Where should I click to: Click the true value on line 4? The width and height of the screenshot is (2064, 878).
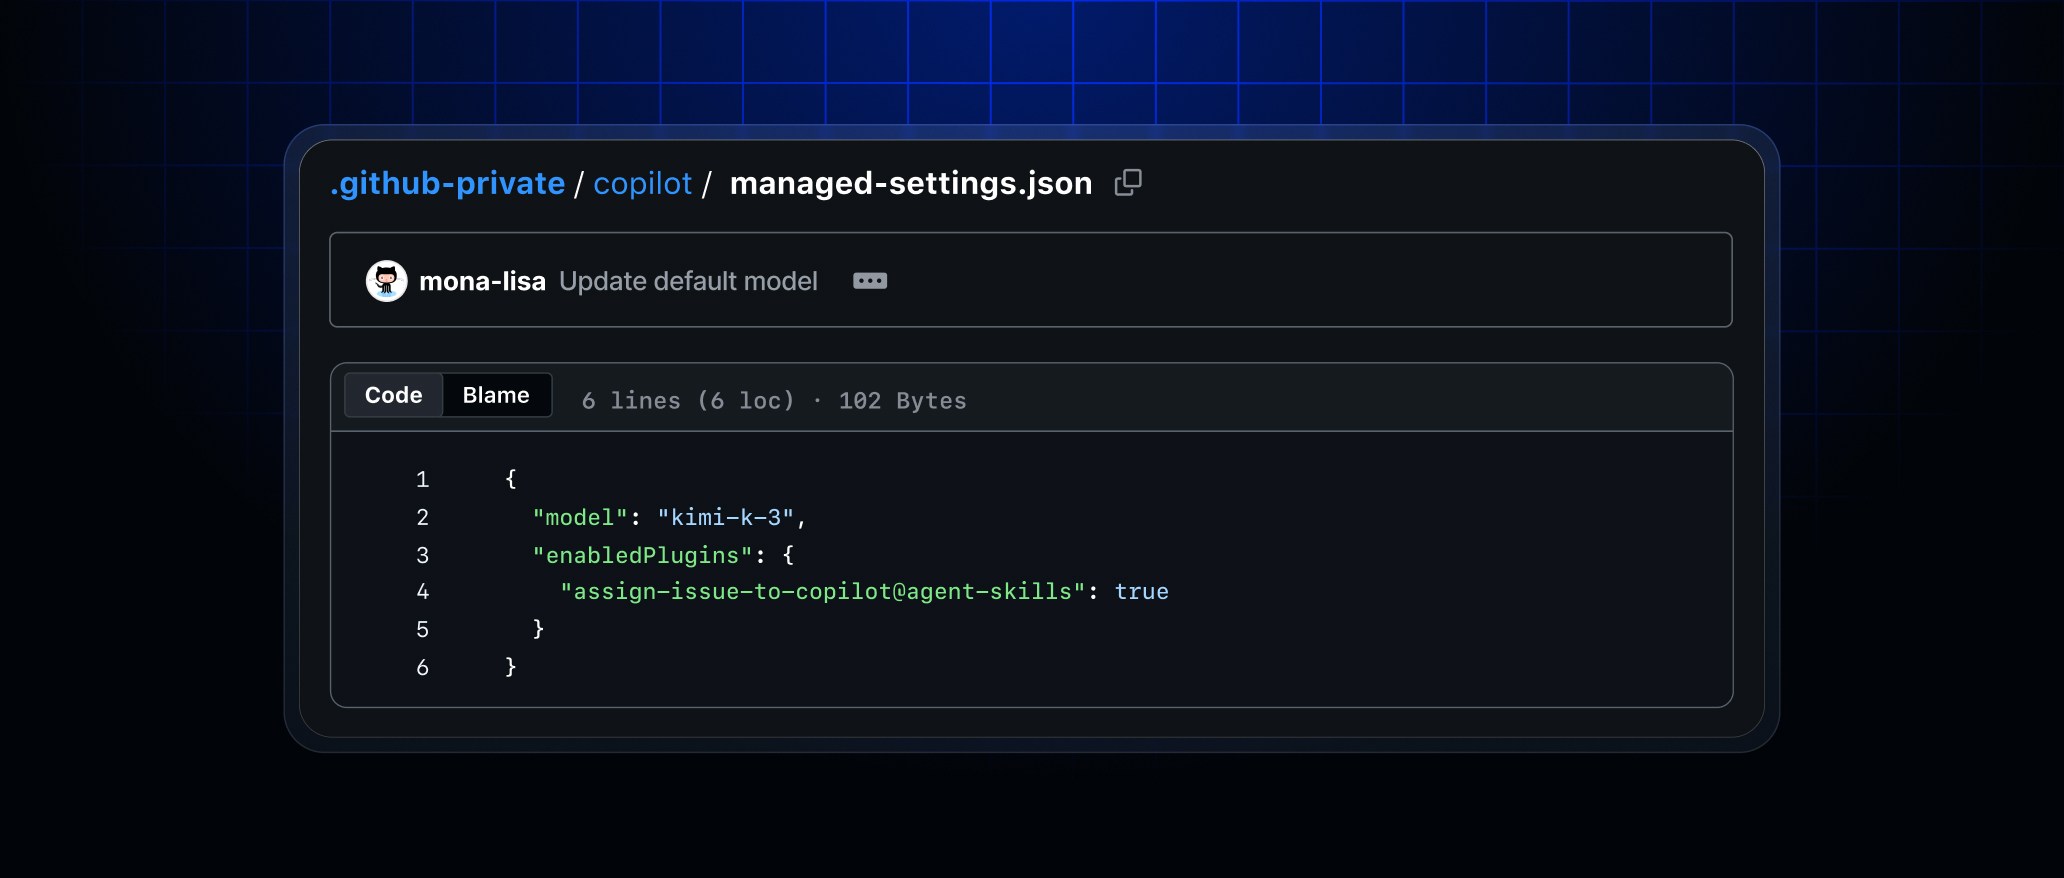pyautogui.click(x=1142, y=591)
